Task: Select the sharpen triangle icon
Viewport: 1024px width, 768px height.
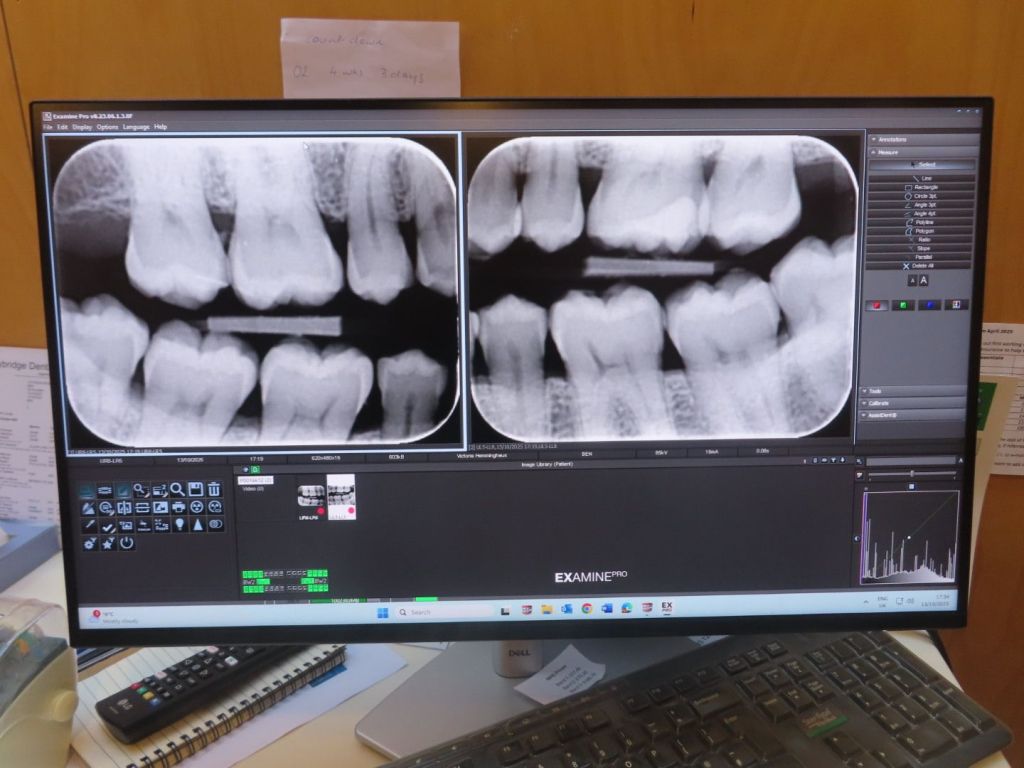Action: (197, 525)
